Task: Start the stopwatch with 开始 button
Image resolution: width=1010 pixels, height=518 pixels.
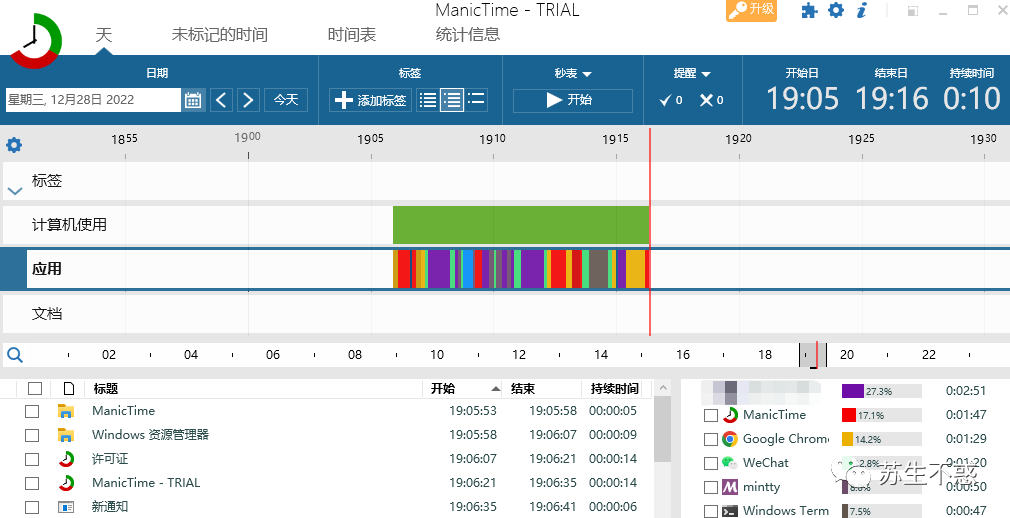Action: click(x=573, y=100)
